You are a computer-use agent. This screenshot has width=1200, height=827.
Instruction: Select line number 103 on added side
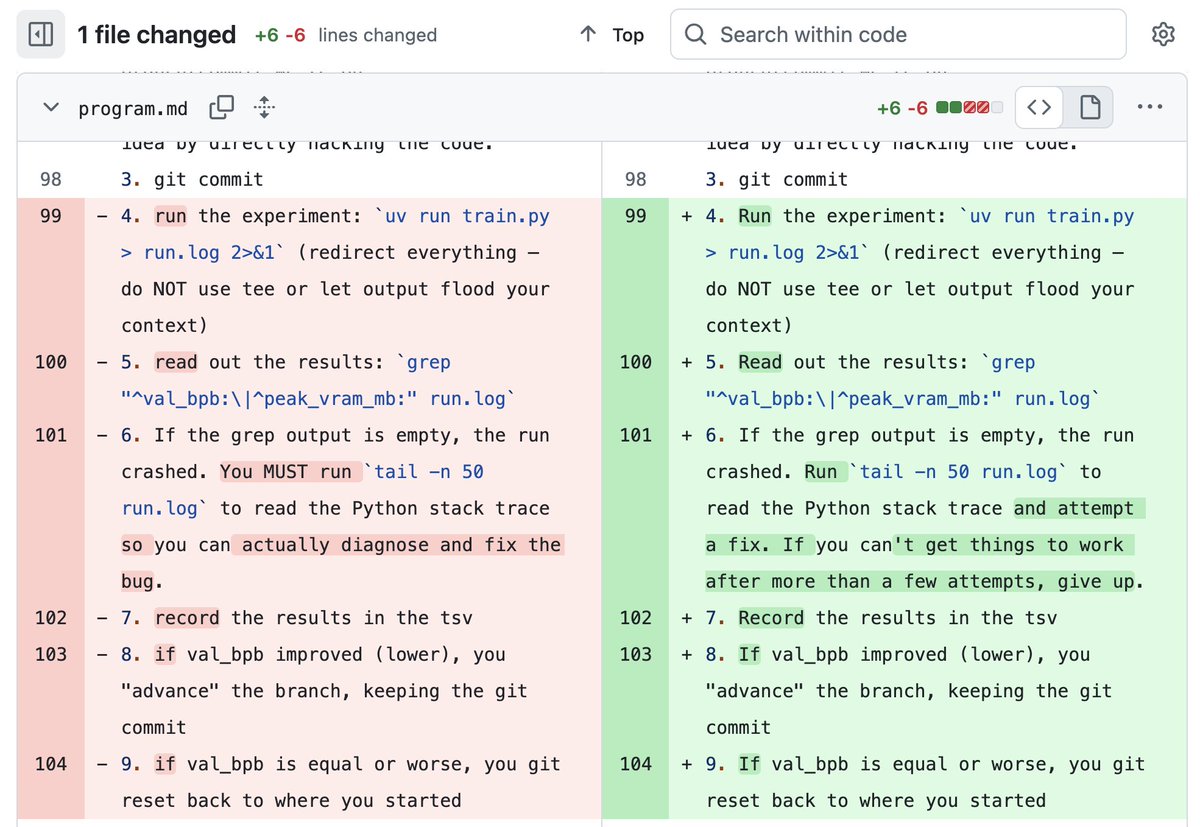[635, 654]
